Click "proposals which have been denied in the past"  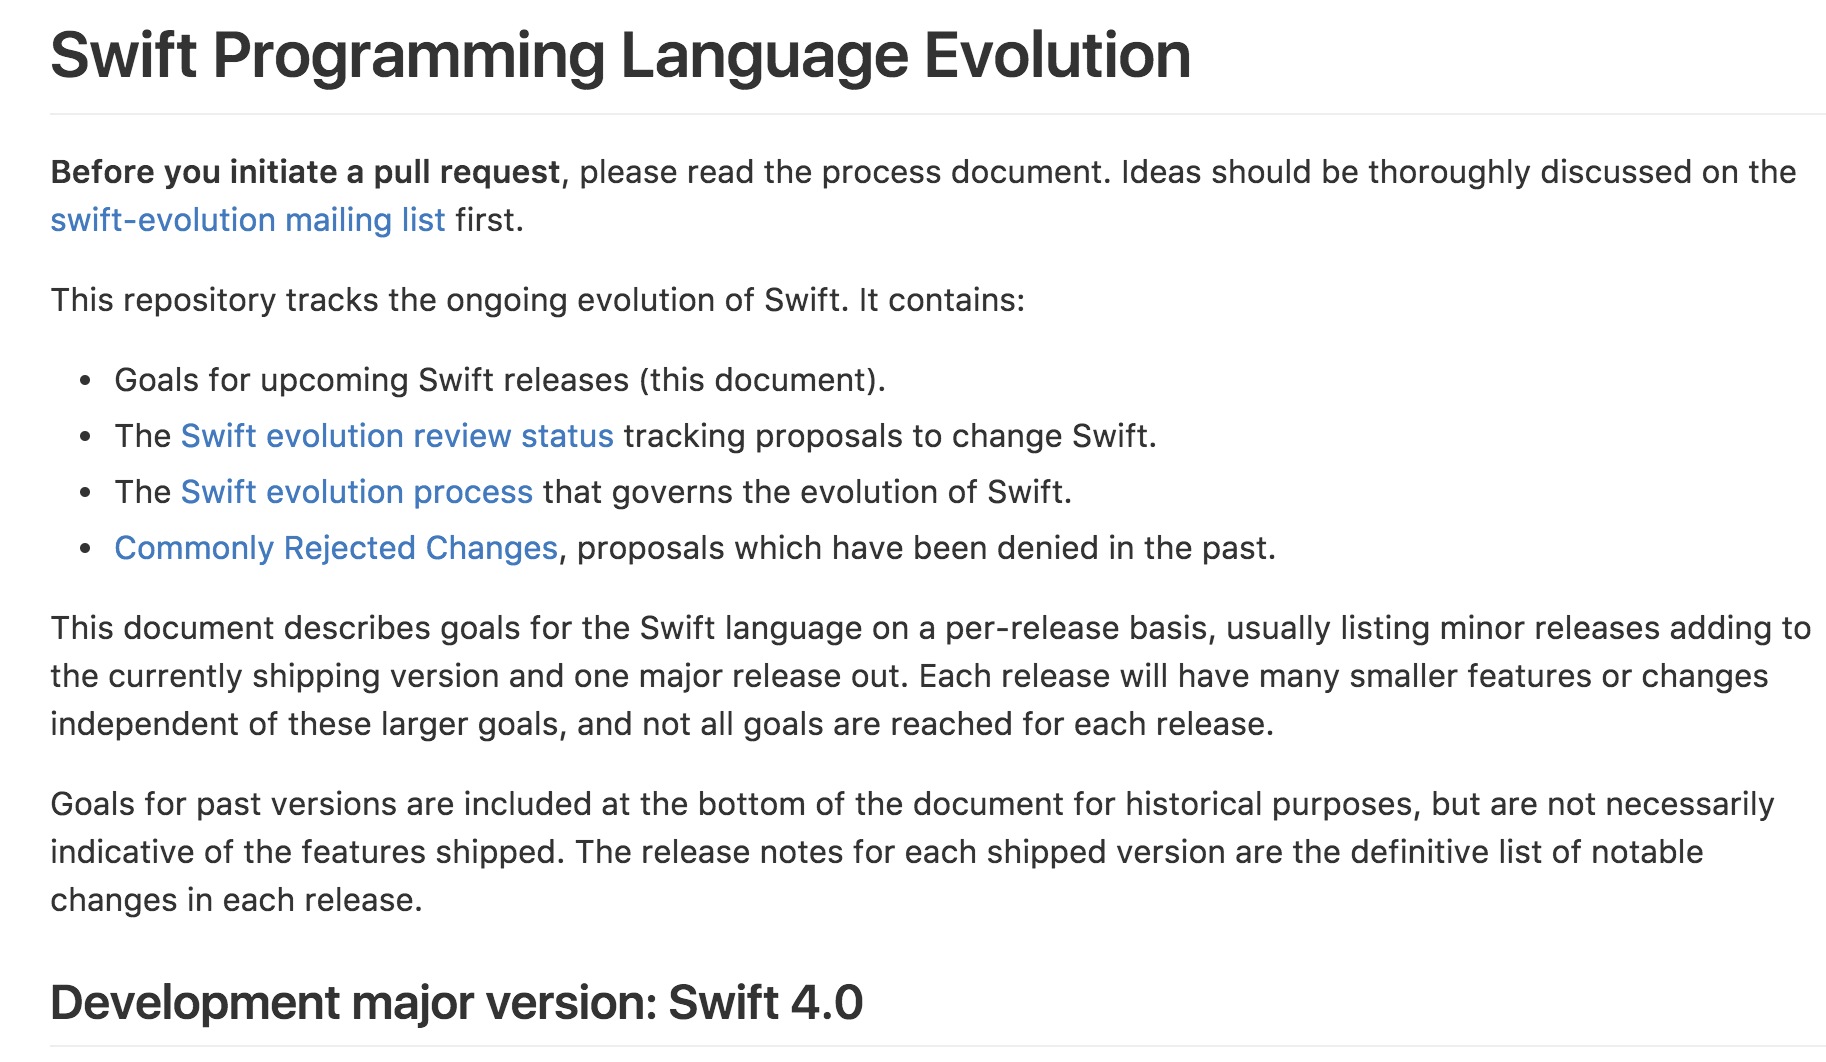(x=925, y=548)
